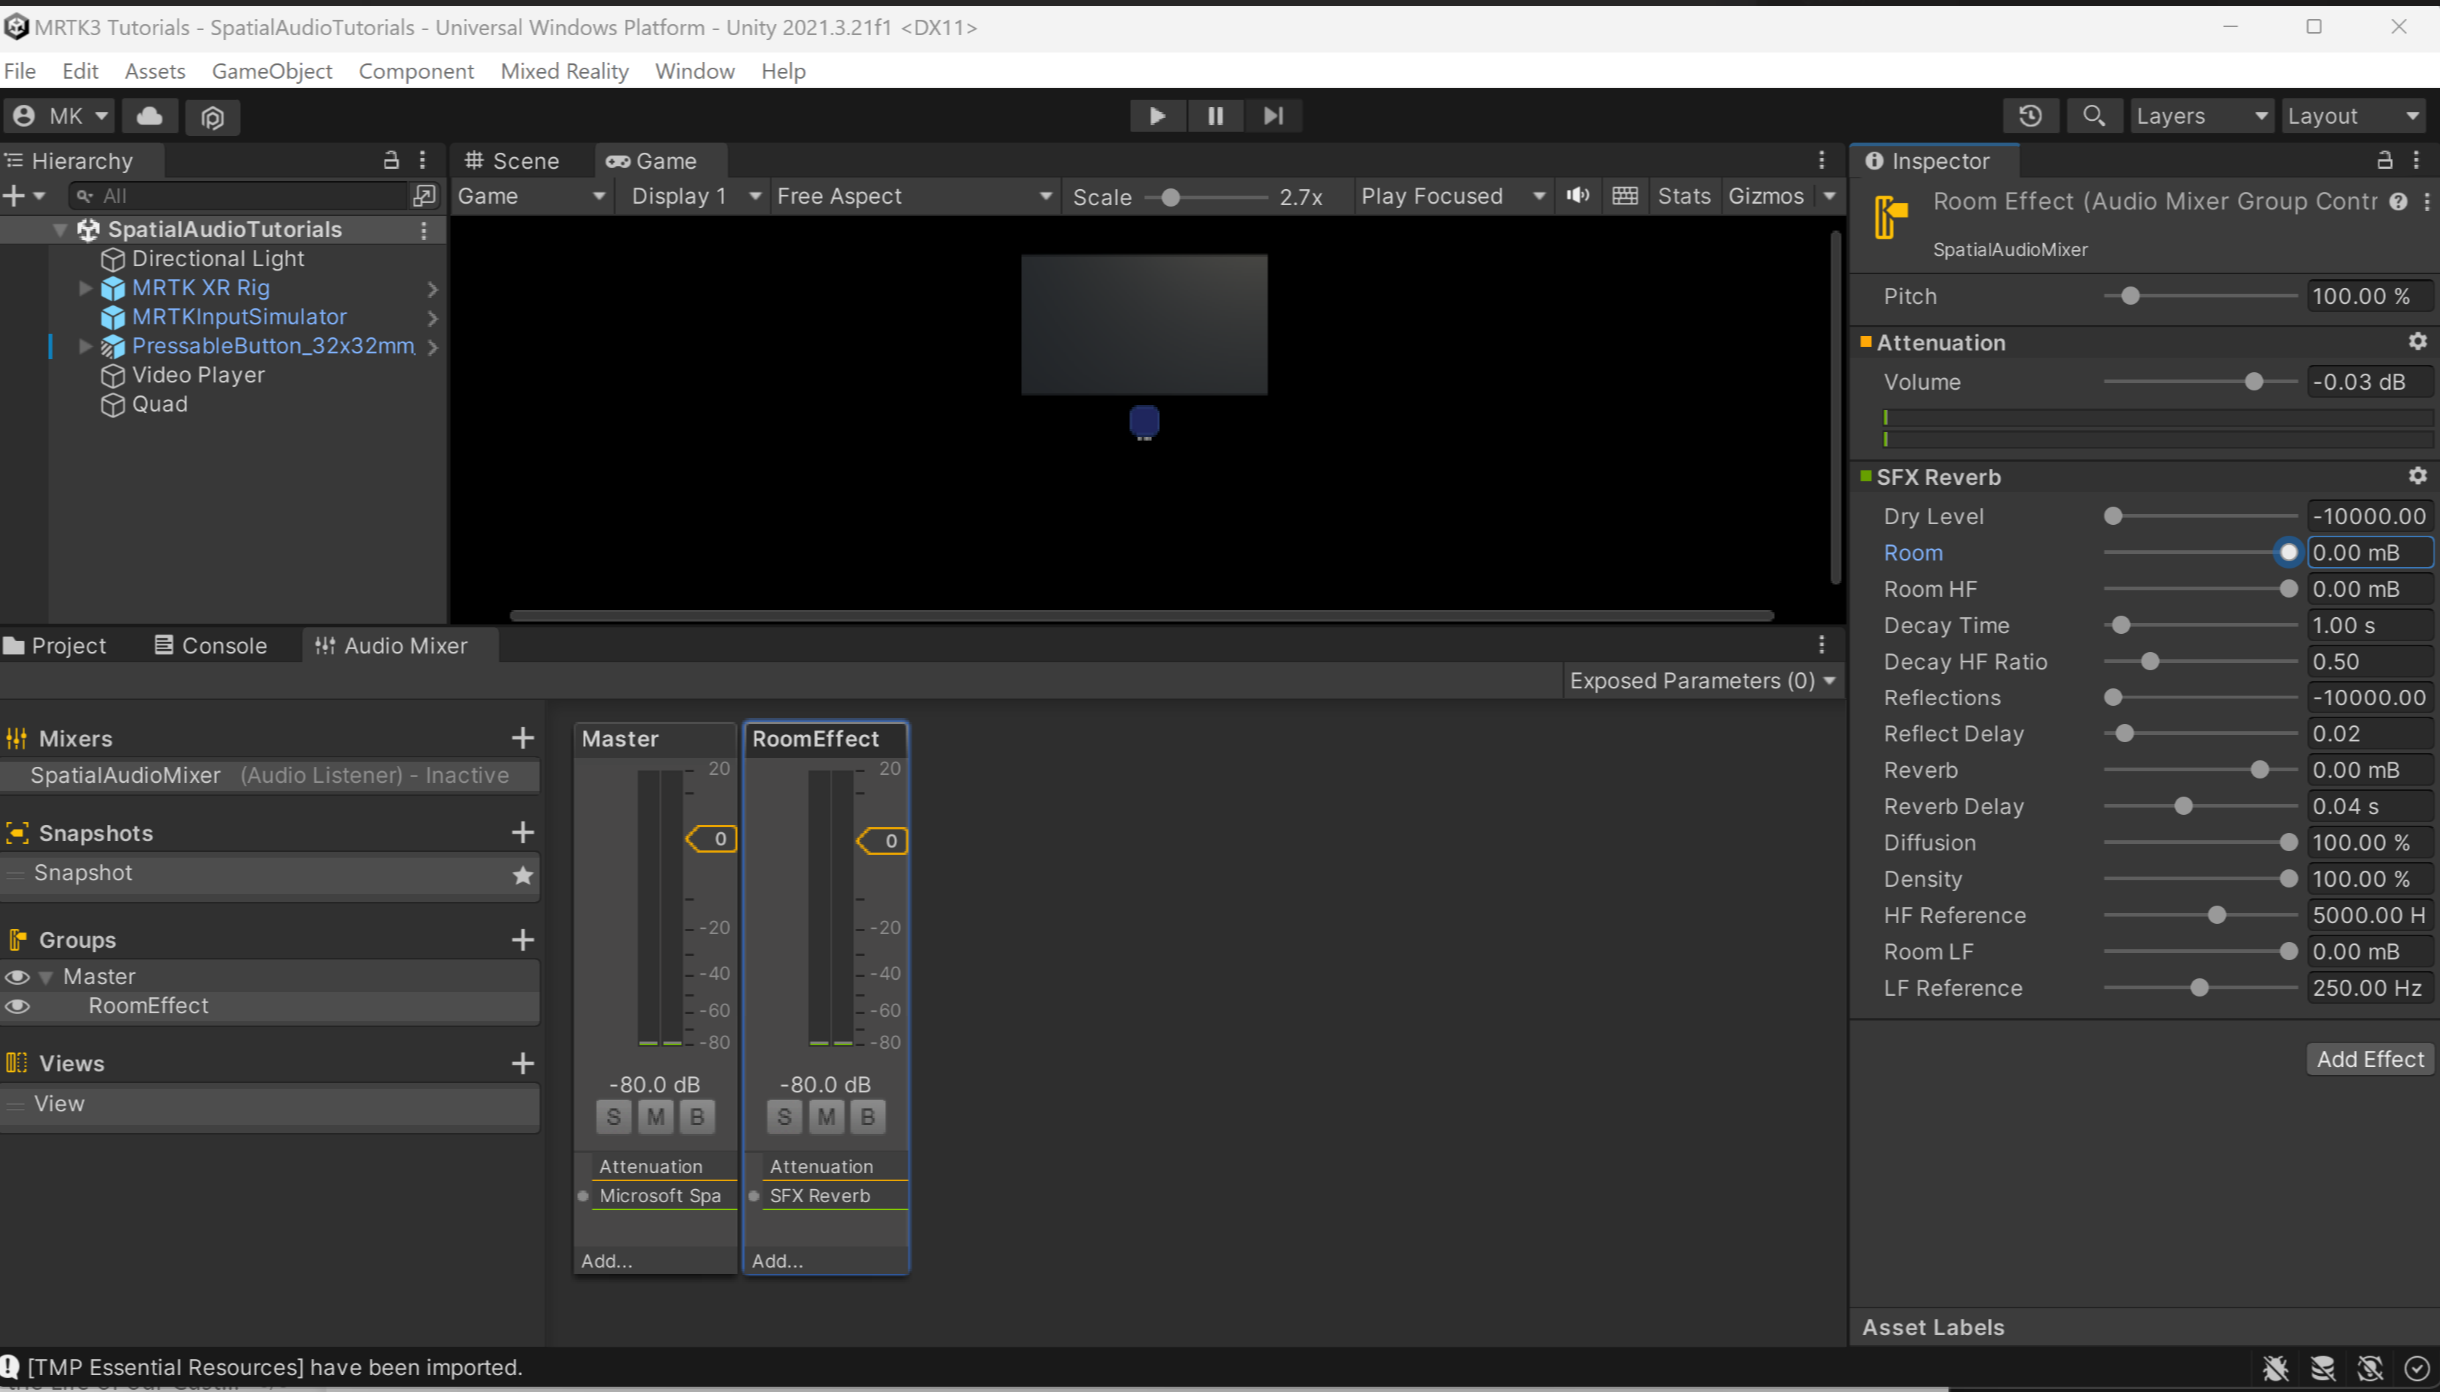
Task: Click the SFX Reverb settings gear
Action: (2417, 475)
